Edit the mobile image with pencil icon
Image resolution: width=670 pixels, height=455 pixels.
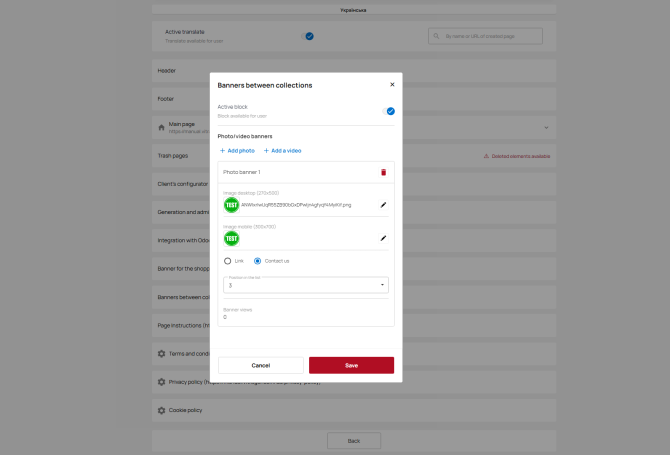point(383,238)
